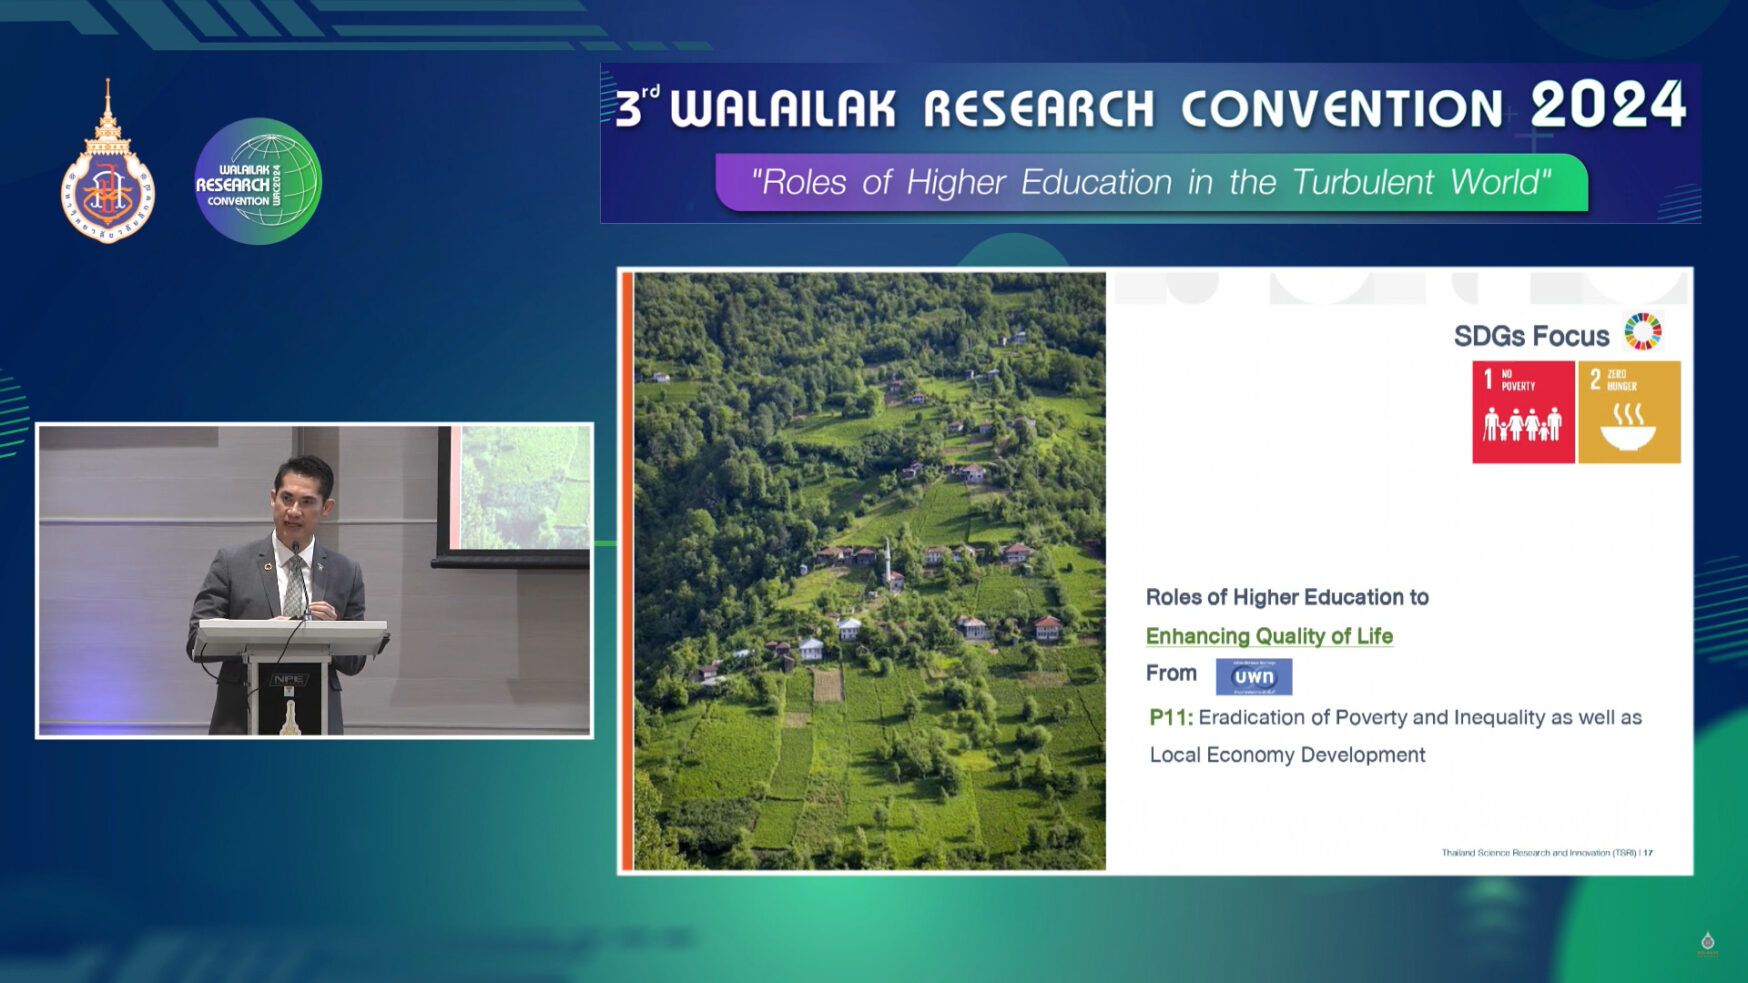
Task: Click the SDG color wheel icon
Action: (1642, 332)
